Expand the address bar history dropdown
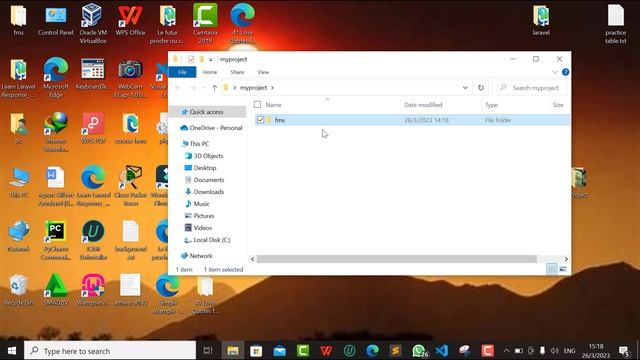This screenshot has width=640, height=360. pos(465,87)
